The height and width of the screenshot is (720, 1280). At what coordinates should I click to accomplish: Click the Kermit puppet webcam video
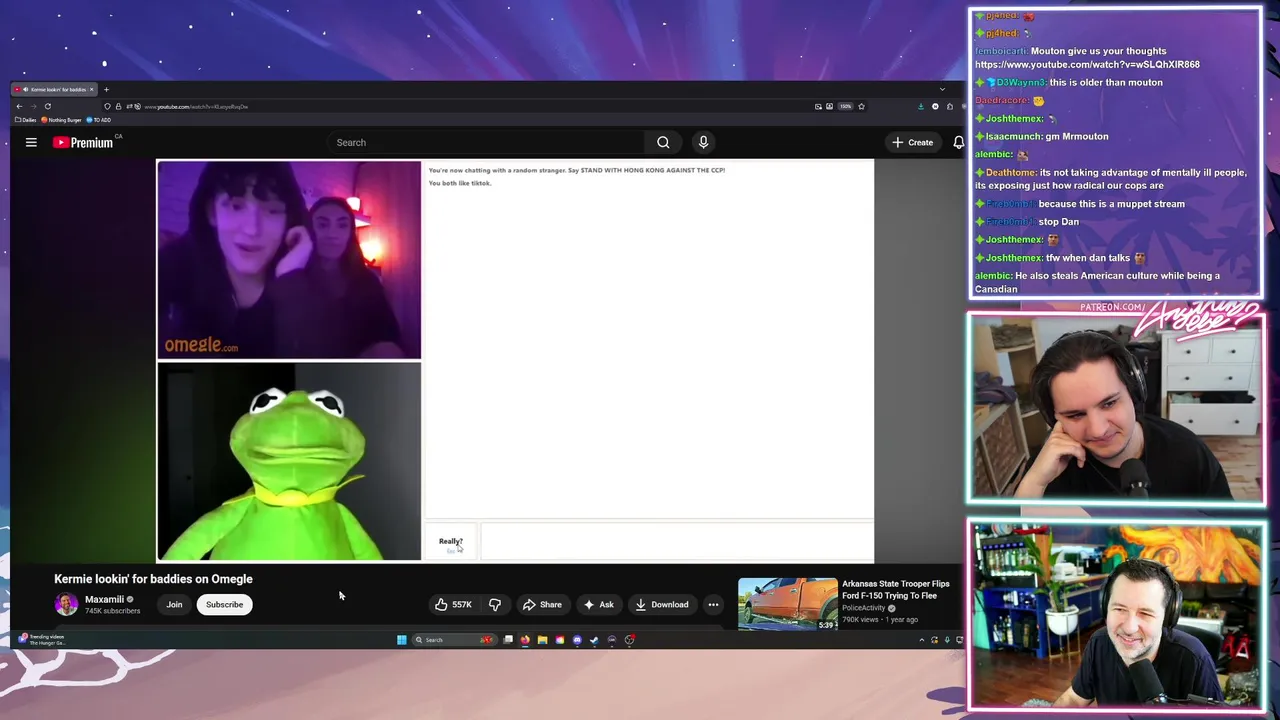[x=289, y=461]
